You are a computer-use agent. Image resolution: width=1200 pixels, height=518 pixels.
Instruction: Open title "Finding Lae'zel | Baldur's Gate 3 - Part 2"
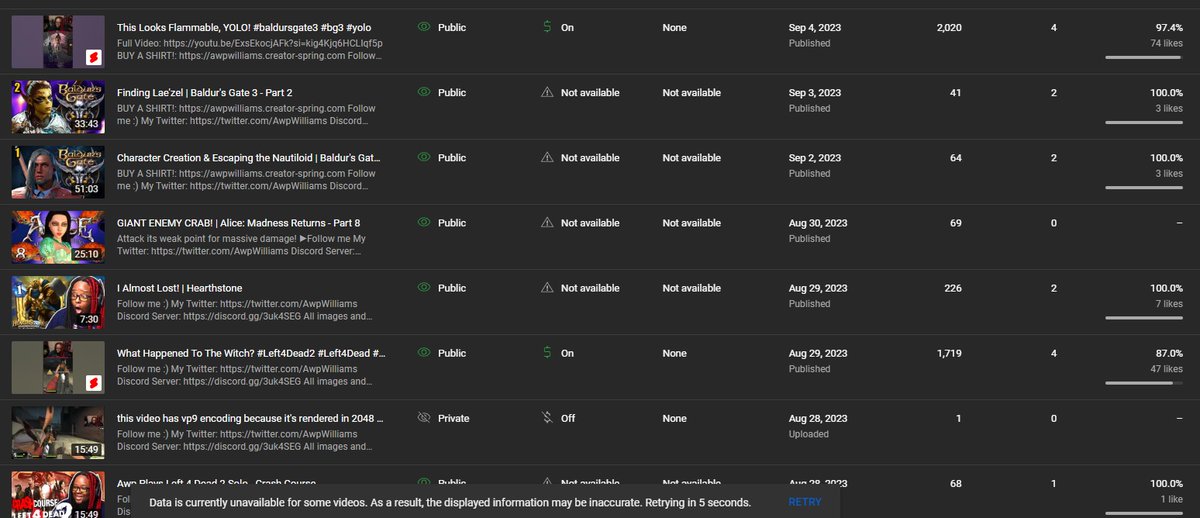point(205,93)
